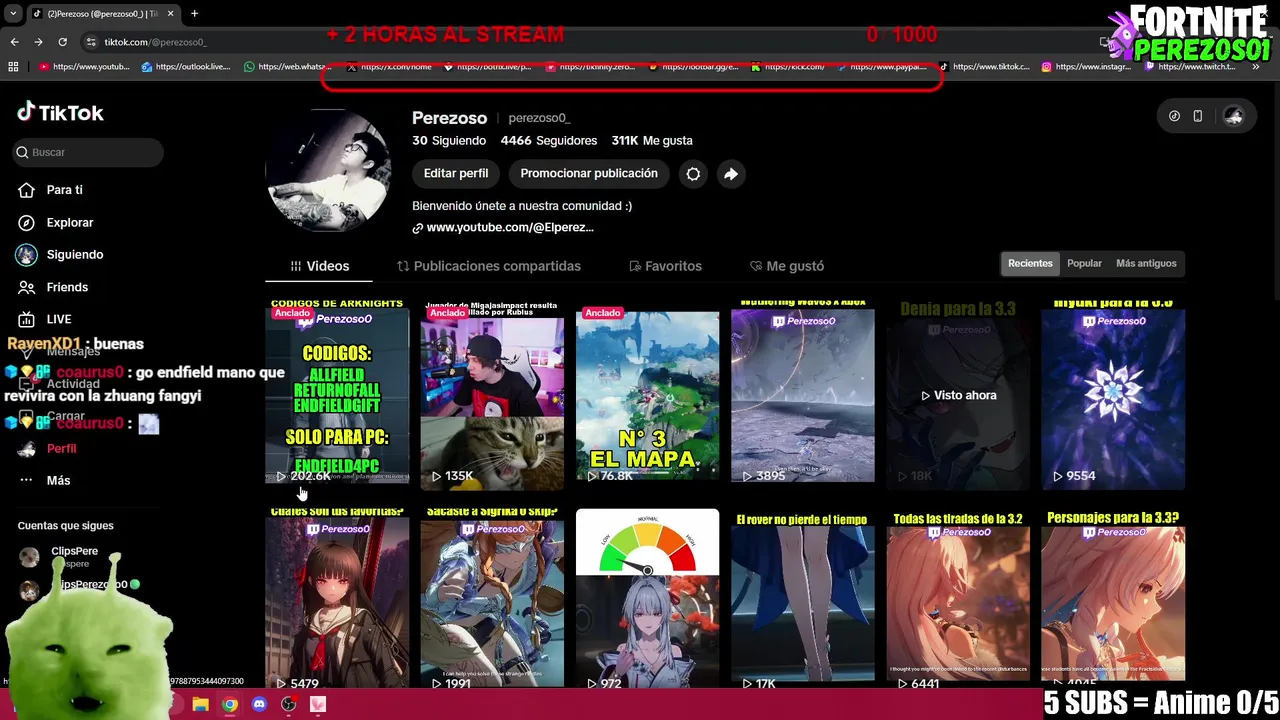Switch to the Me gustó tab
This screenshot has width=1280, height=720.
787,266
